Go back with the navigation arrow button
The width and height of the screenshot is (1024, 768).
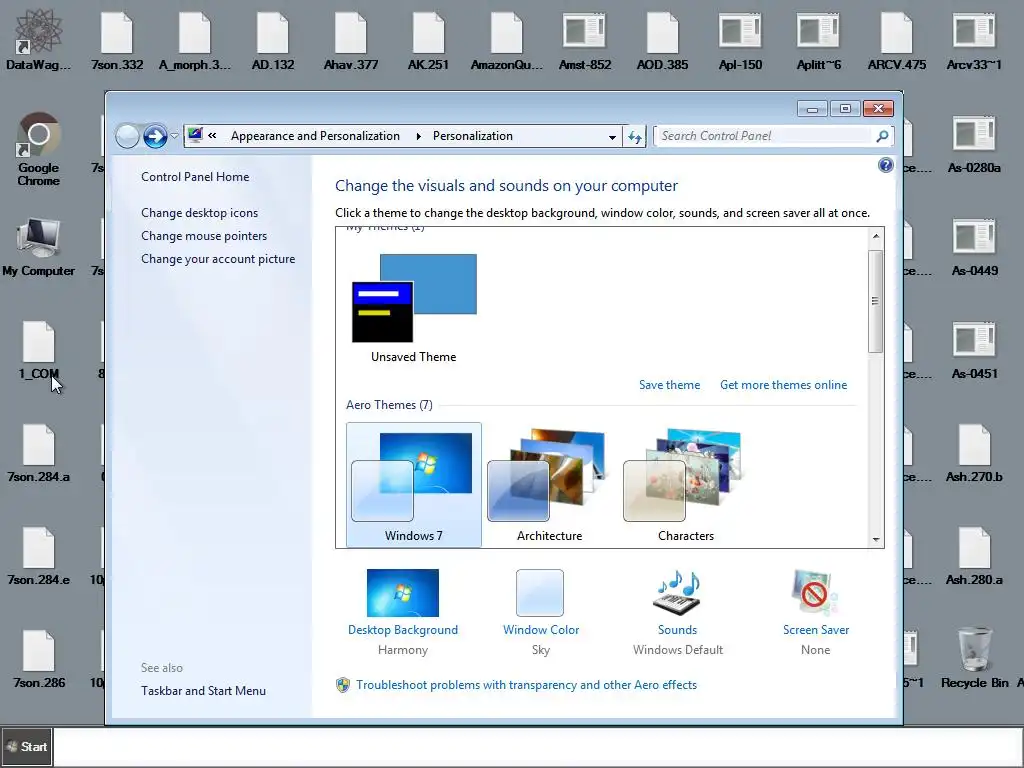click(x=127, y=136)
